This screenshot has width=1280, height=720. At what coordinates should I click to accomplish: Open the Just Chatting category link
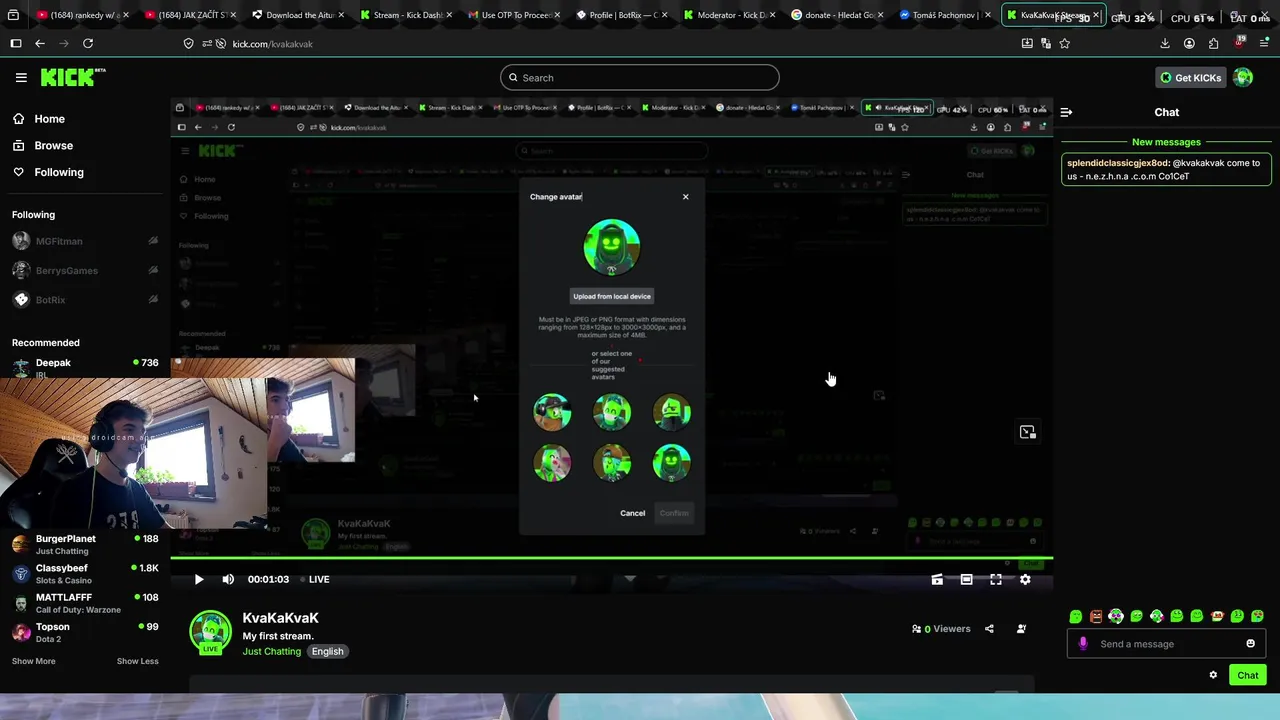(x=271, y=651)
